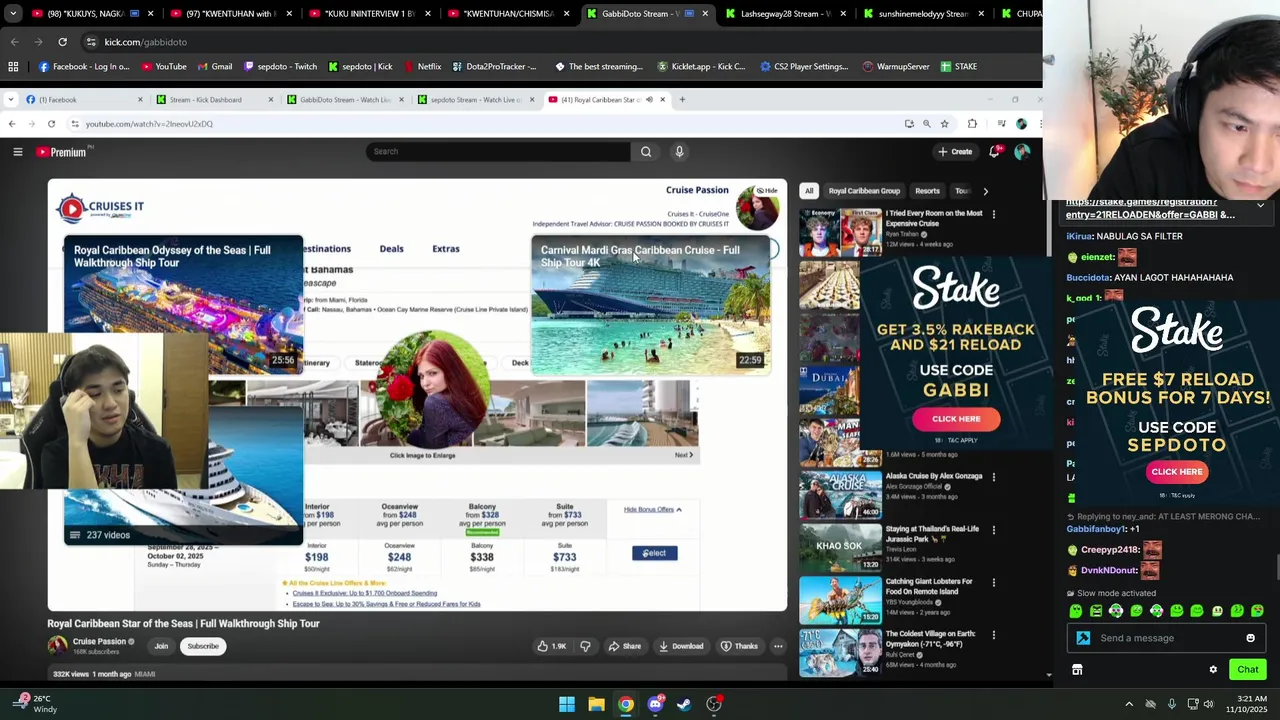
Task: Hide the end-screen suggestions with Hide button
Action: point(766,190)
